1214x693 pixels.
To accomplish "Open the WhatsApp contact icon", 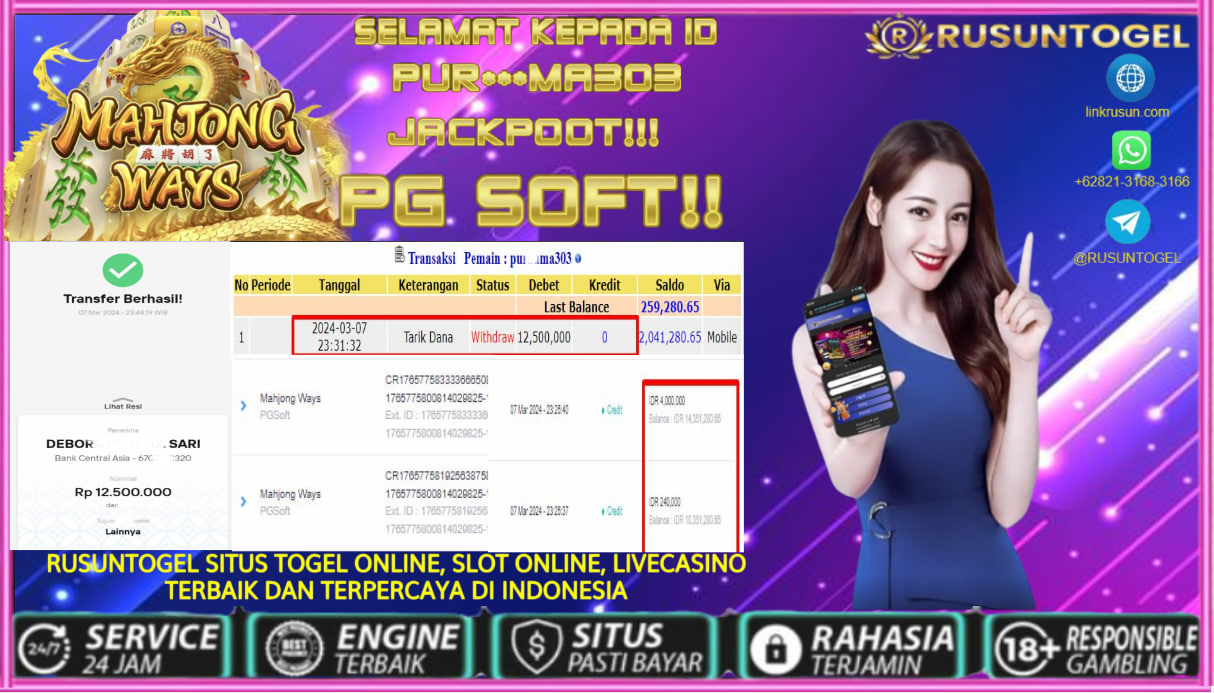I will tap(1131, 151).
